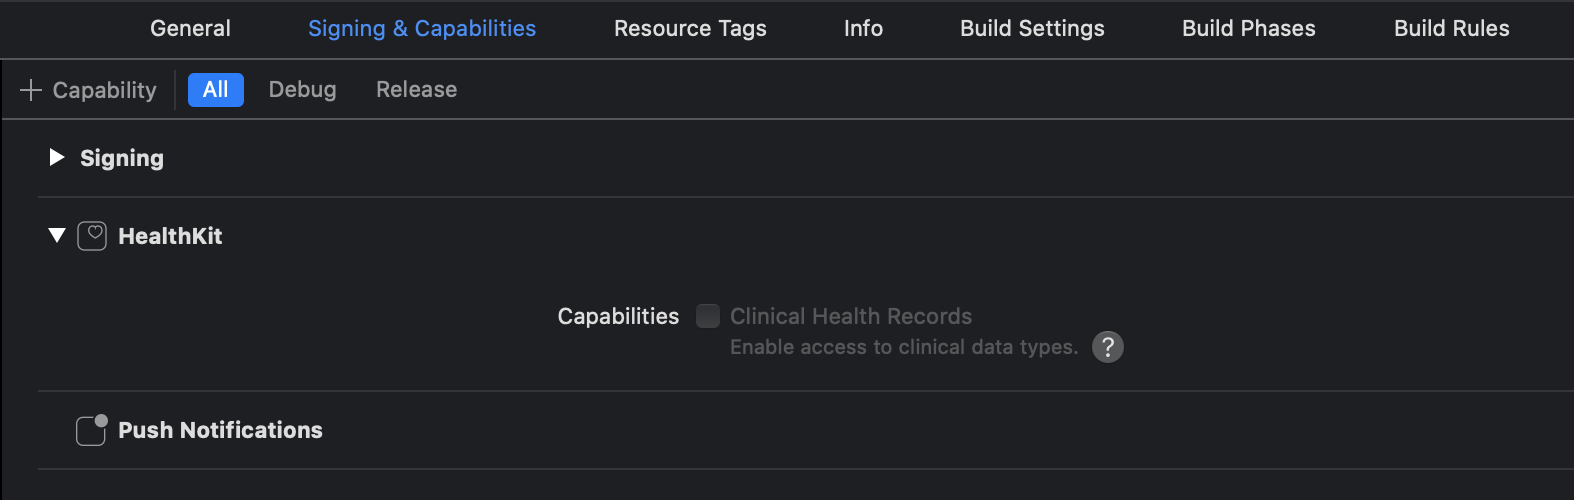
Task: Collapse the HealthKit section triangle
Action: coord(57,235)
